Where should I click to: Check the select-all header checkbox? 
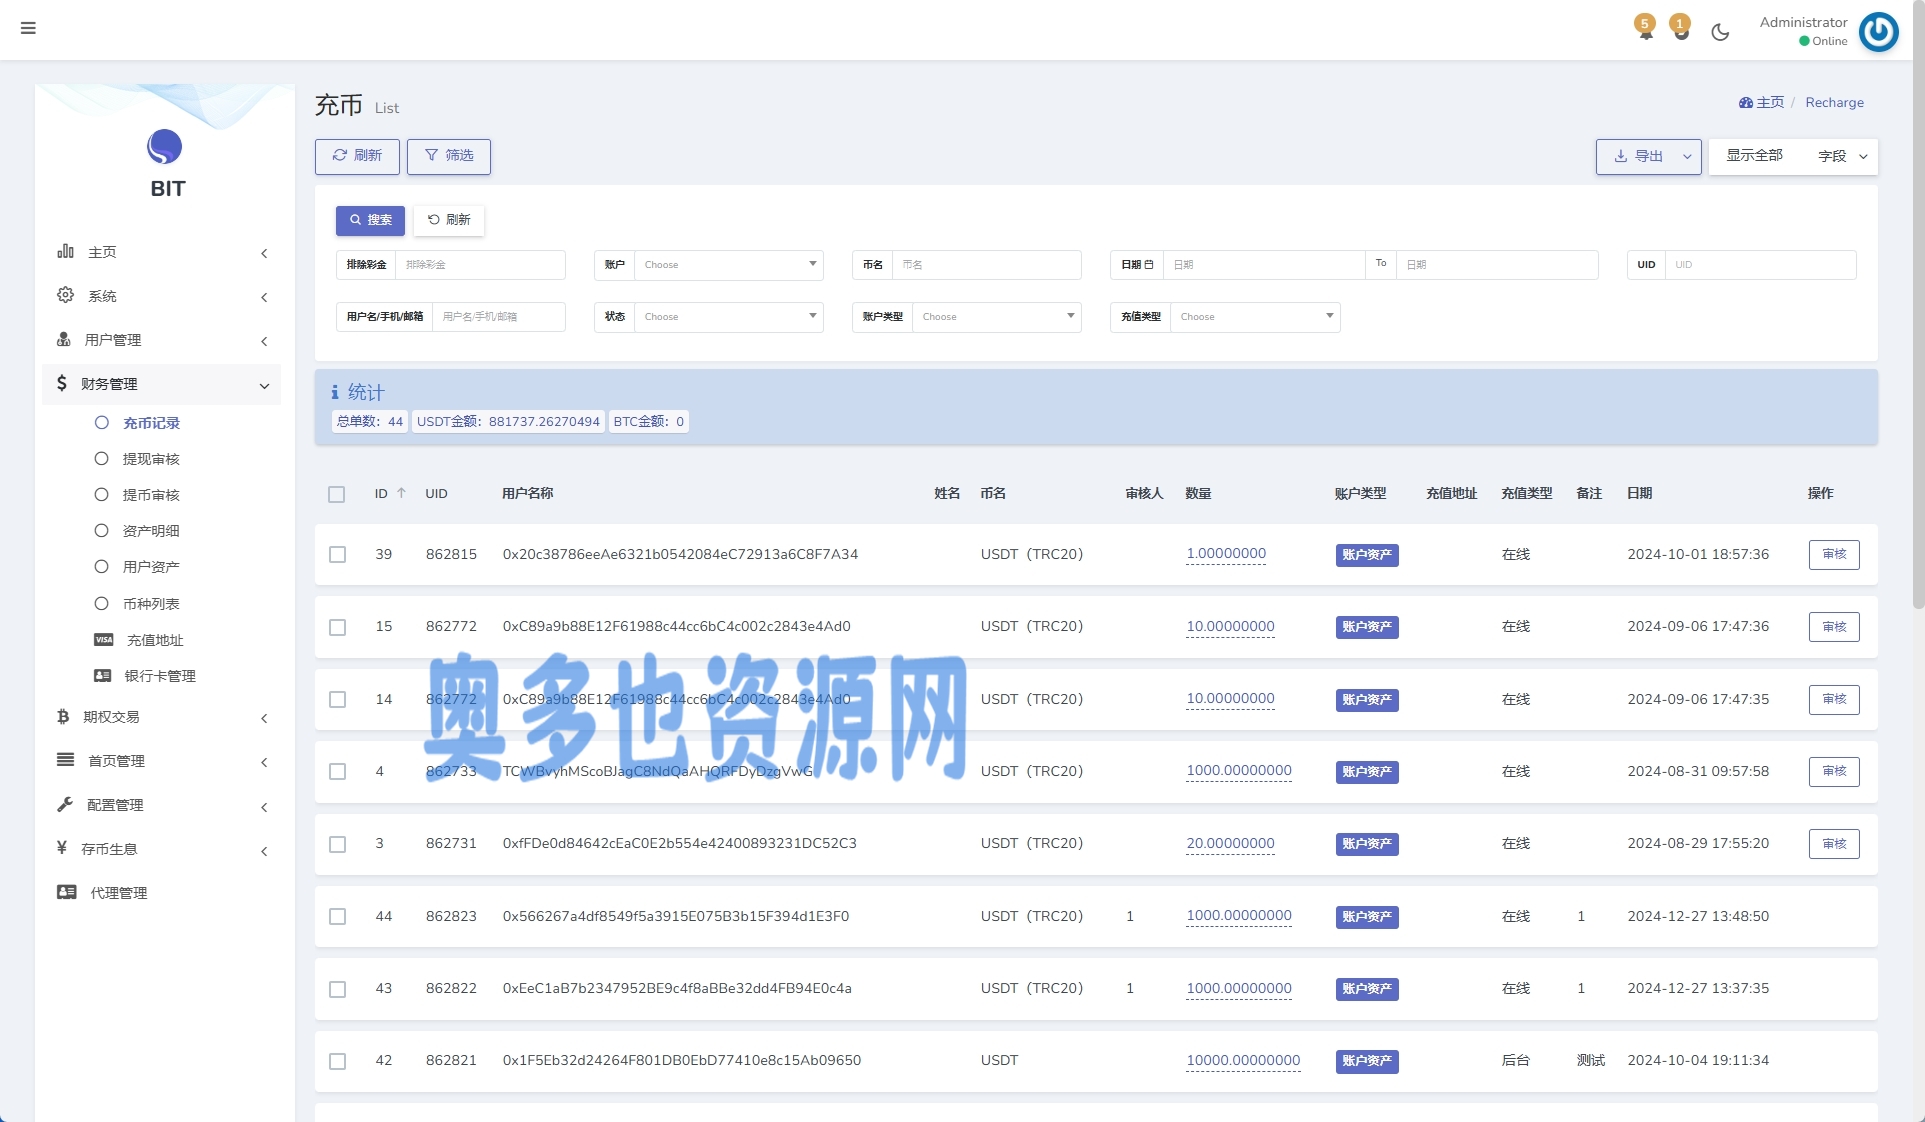337,494
